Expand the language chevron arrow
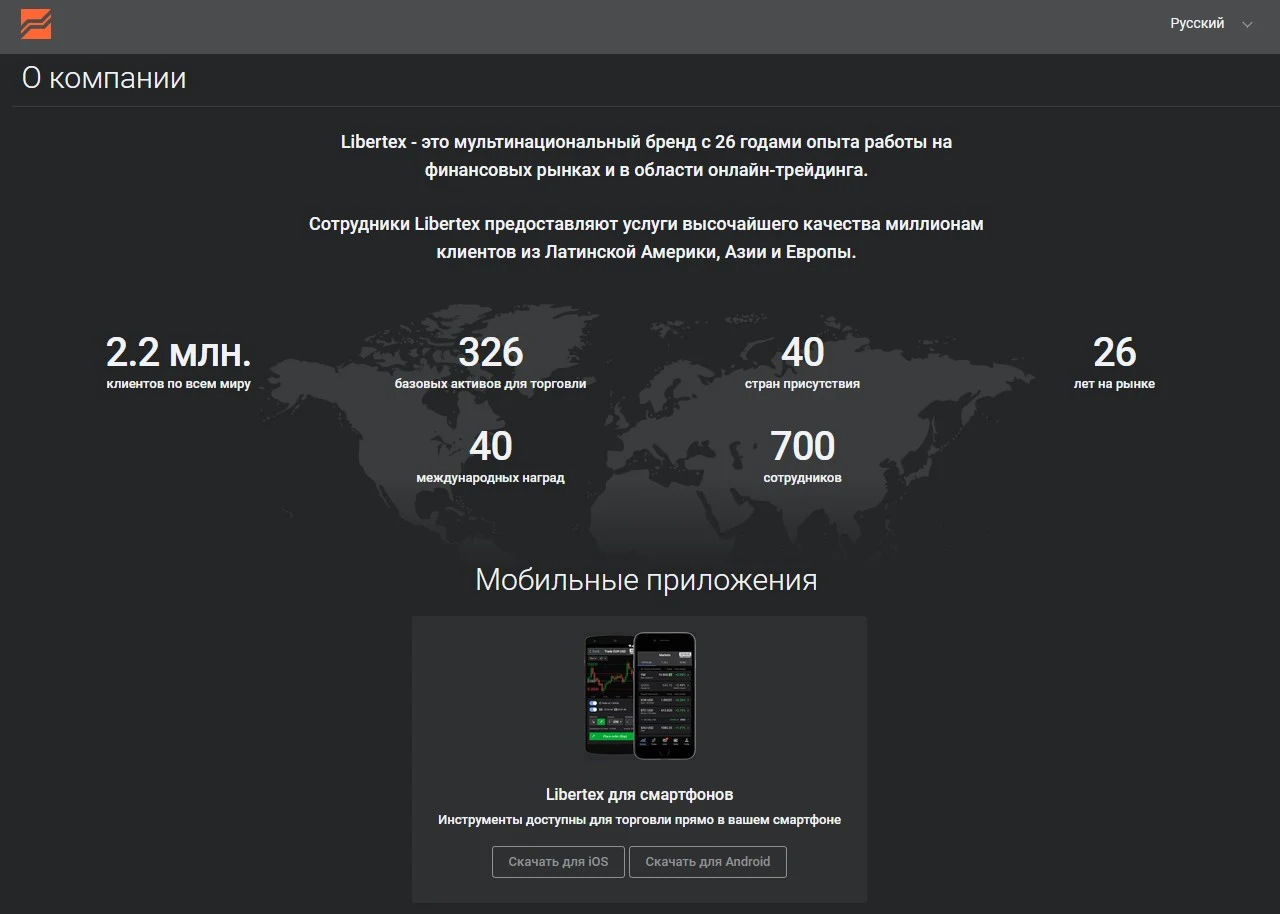The width and height of the screenshot is (1280, 914). (1247, 25)
